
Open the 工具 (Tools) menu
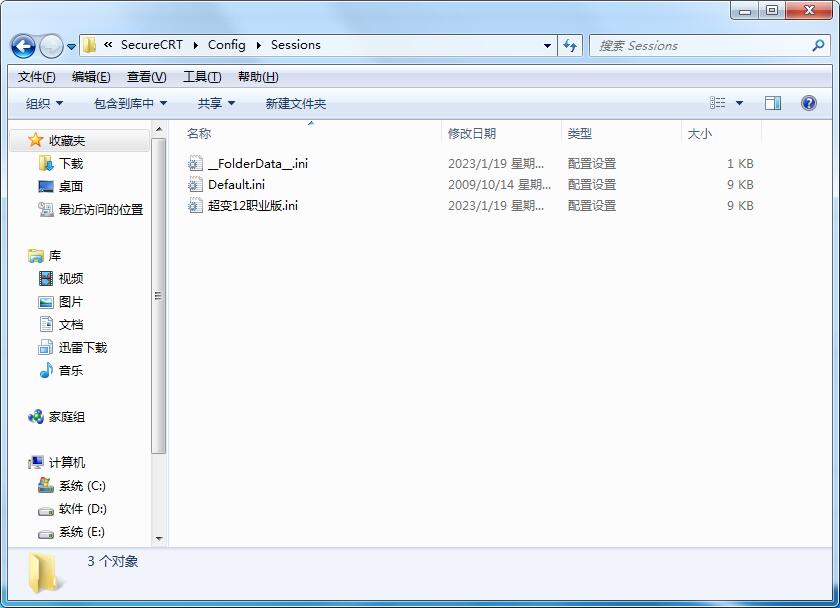pyautogui.click(x=199, y=75)
